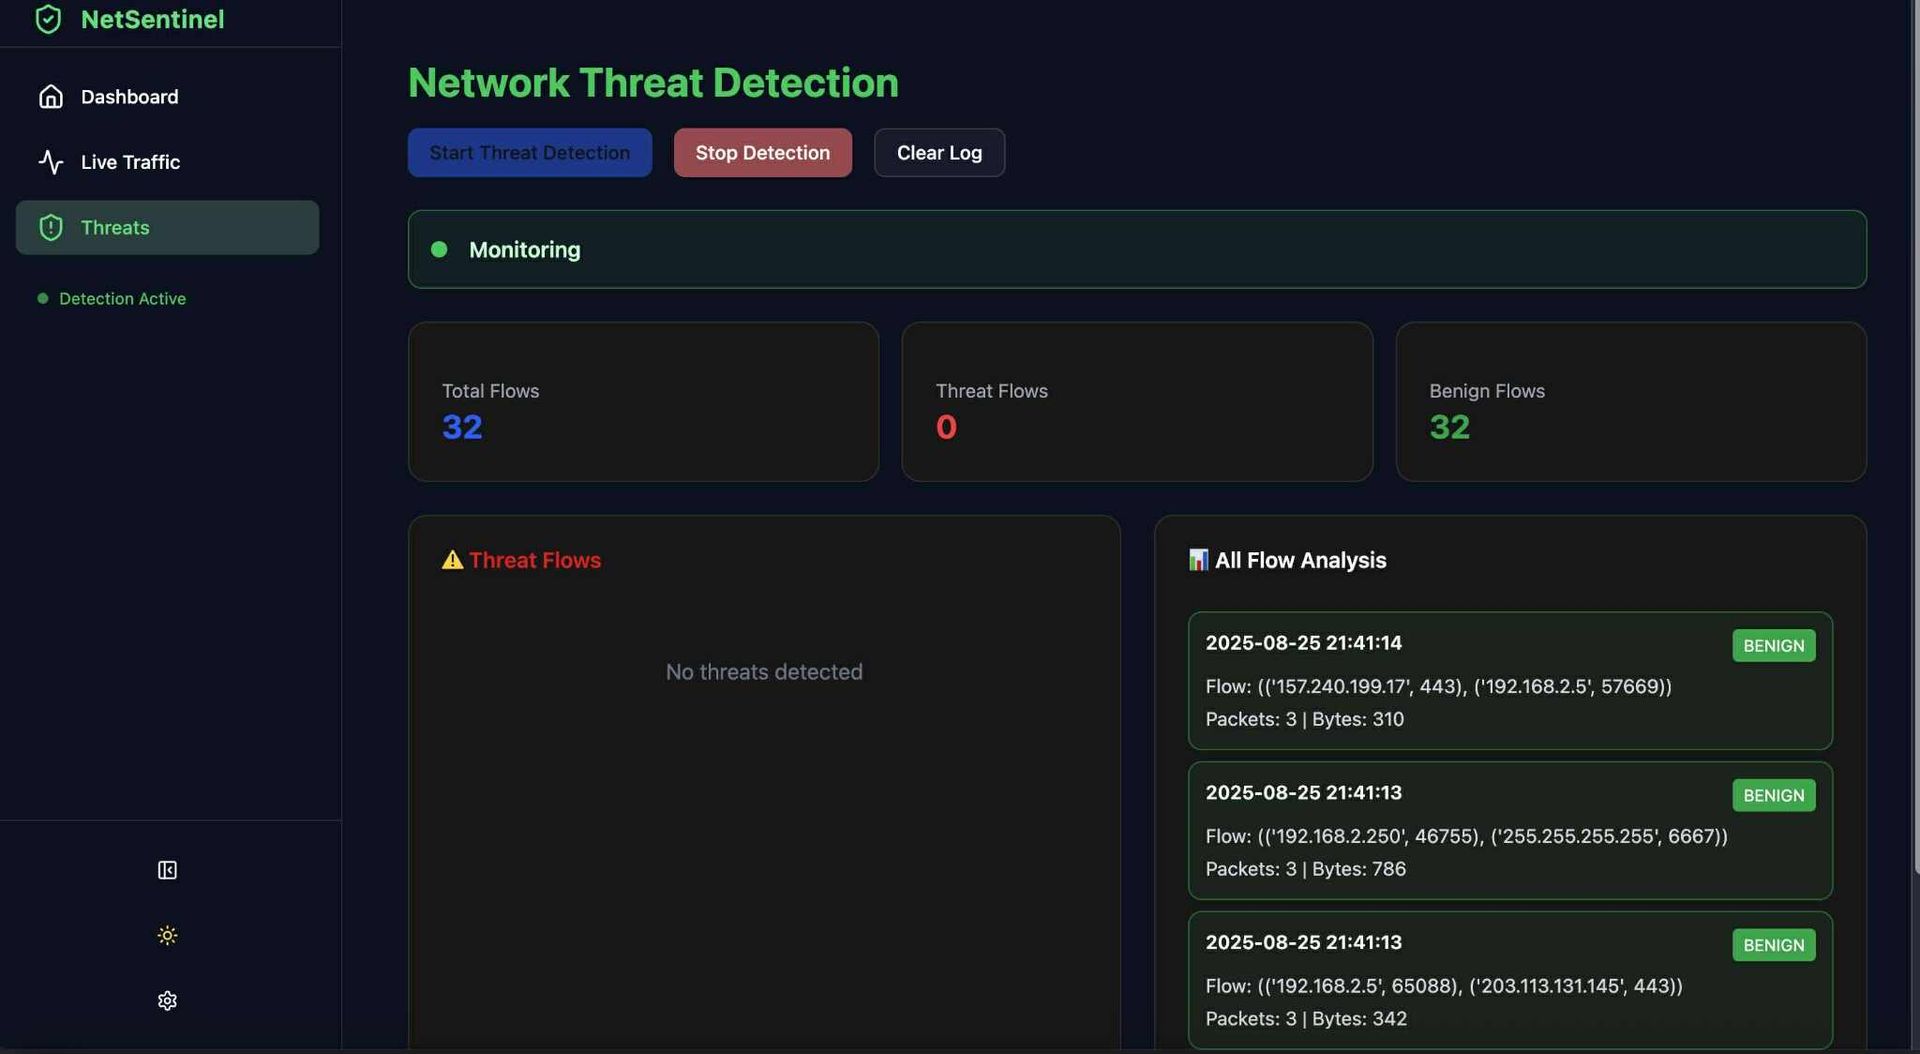Click the green Monitoring status dot
The image size is (1920, 1054).
coord(439,249)
